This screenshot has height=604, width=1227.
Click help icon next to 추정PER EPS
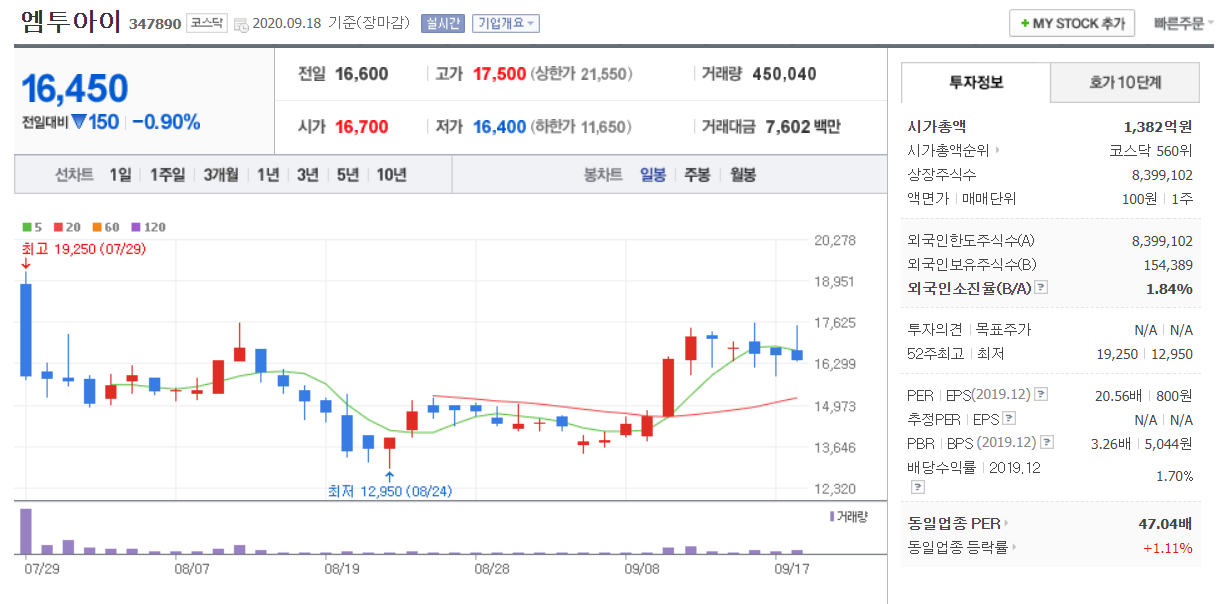pyautogui.click(x=1009, y=418)
